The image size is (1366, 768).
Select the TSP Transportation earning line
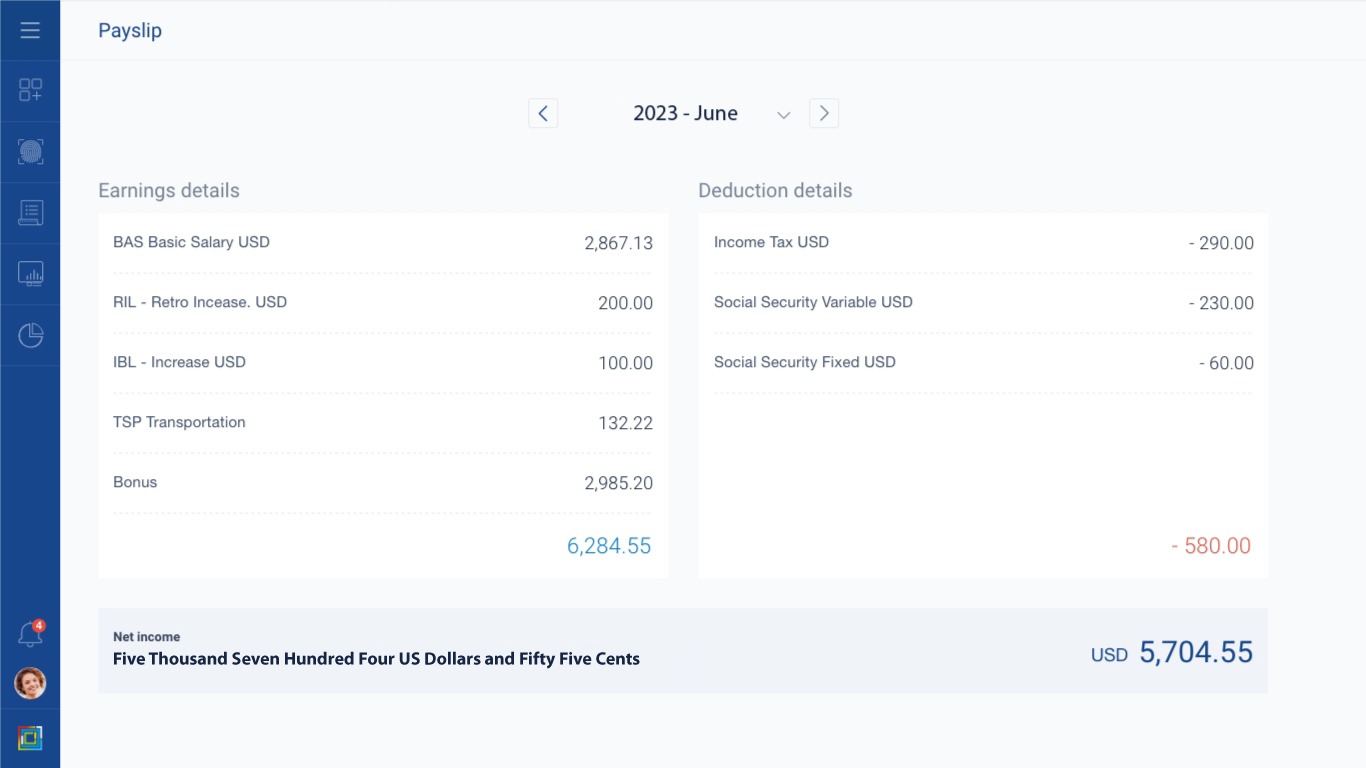coord(383,422)
